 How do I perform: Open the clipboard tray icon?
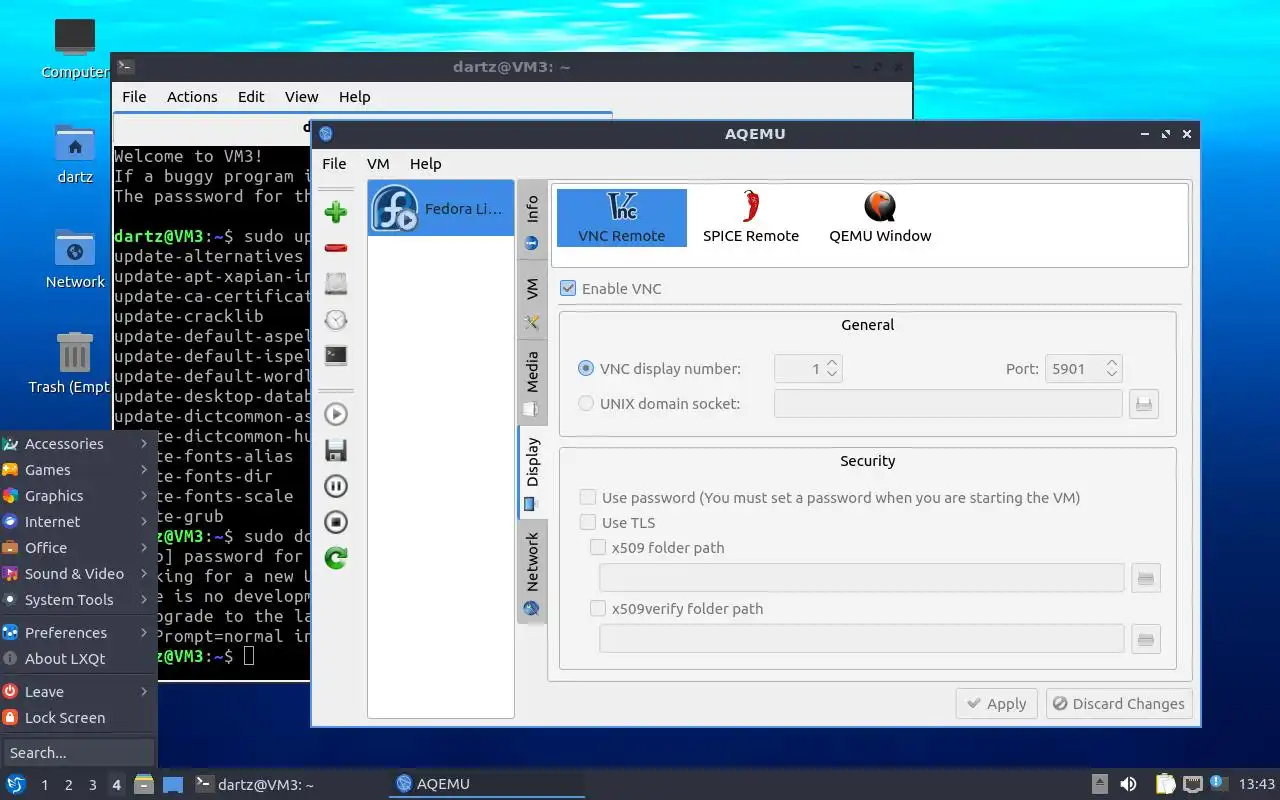click(x=1165, y=784)
